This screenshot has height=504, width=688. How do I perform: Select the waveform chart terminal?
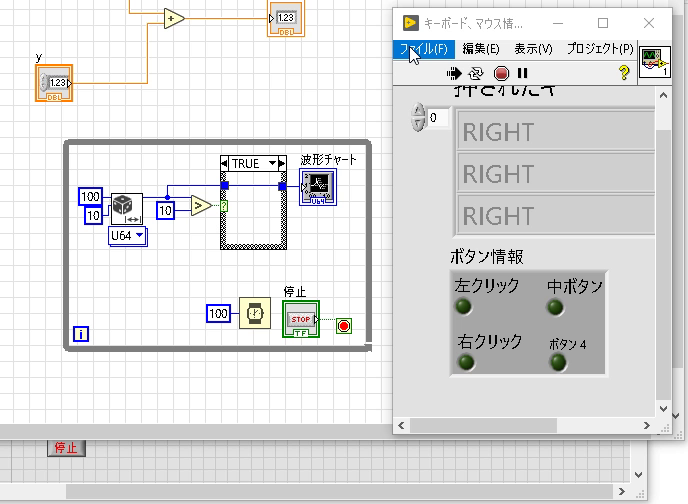coord(318,187)
